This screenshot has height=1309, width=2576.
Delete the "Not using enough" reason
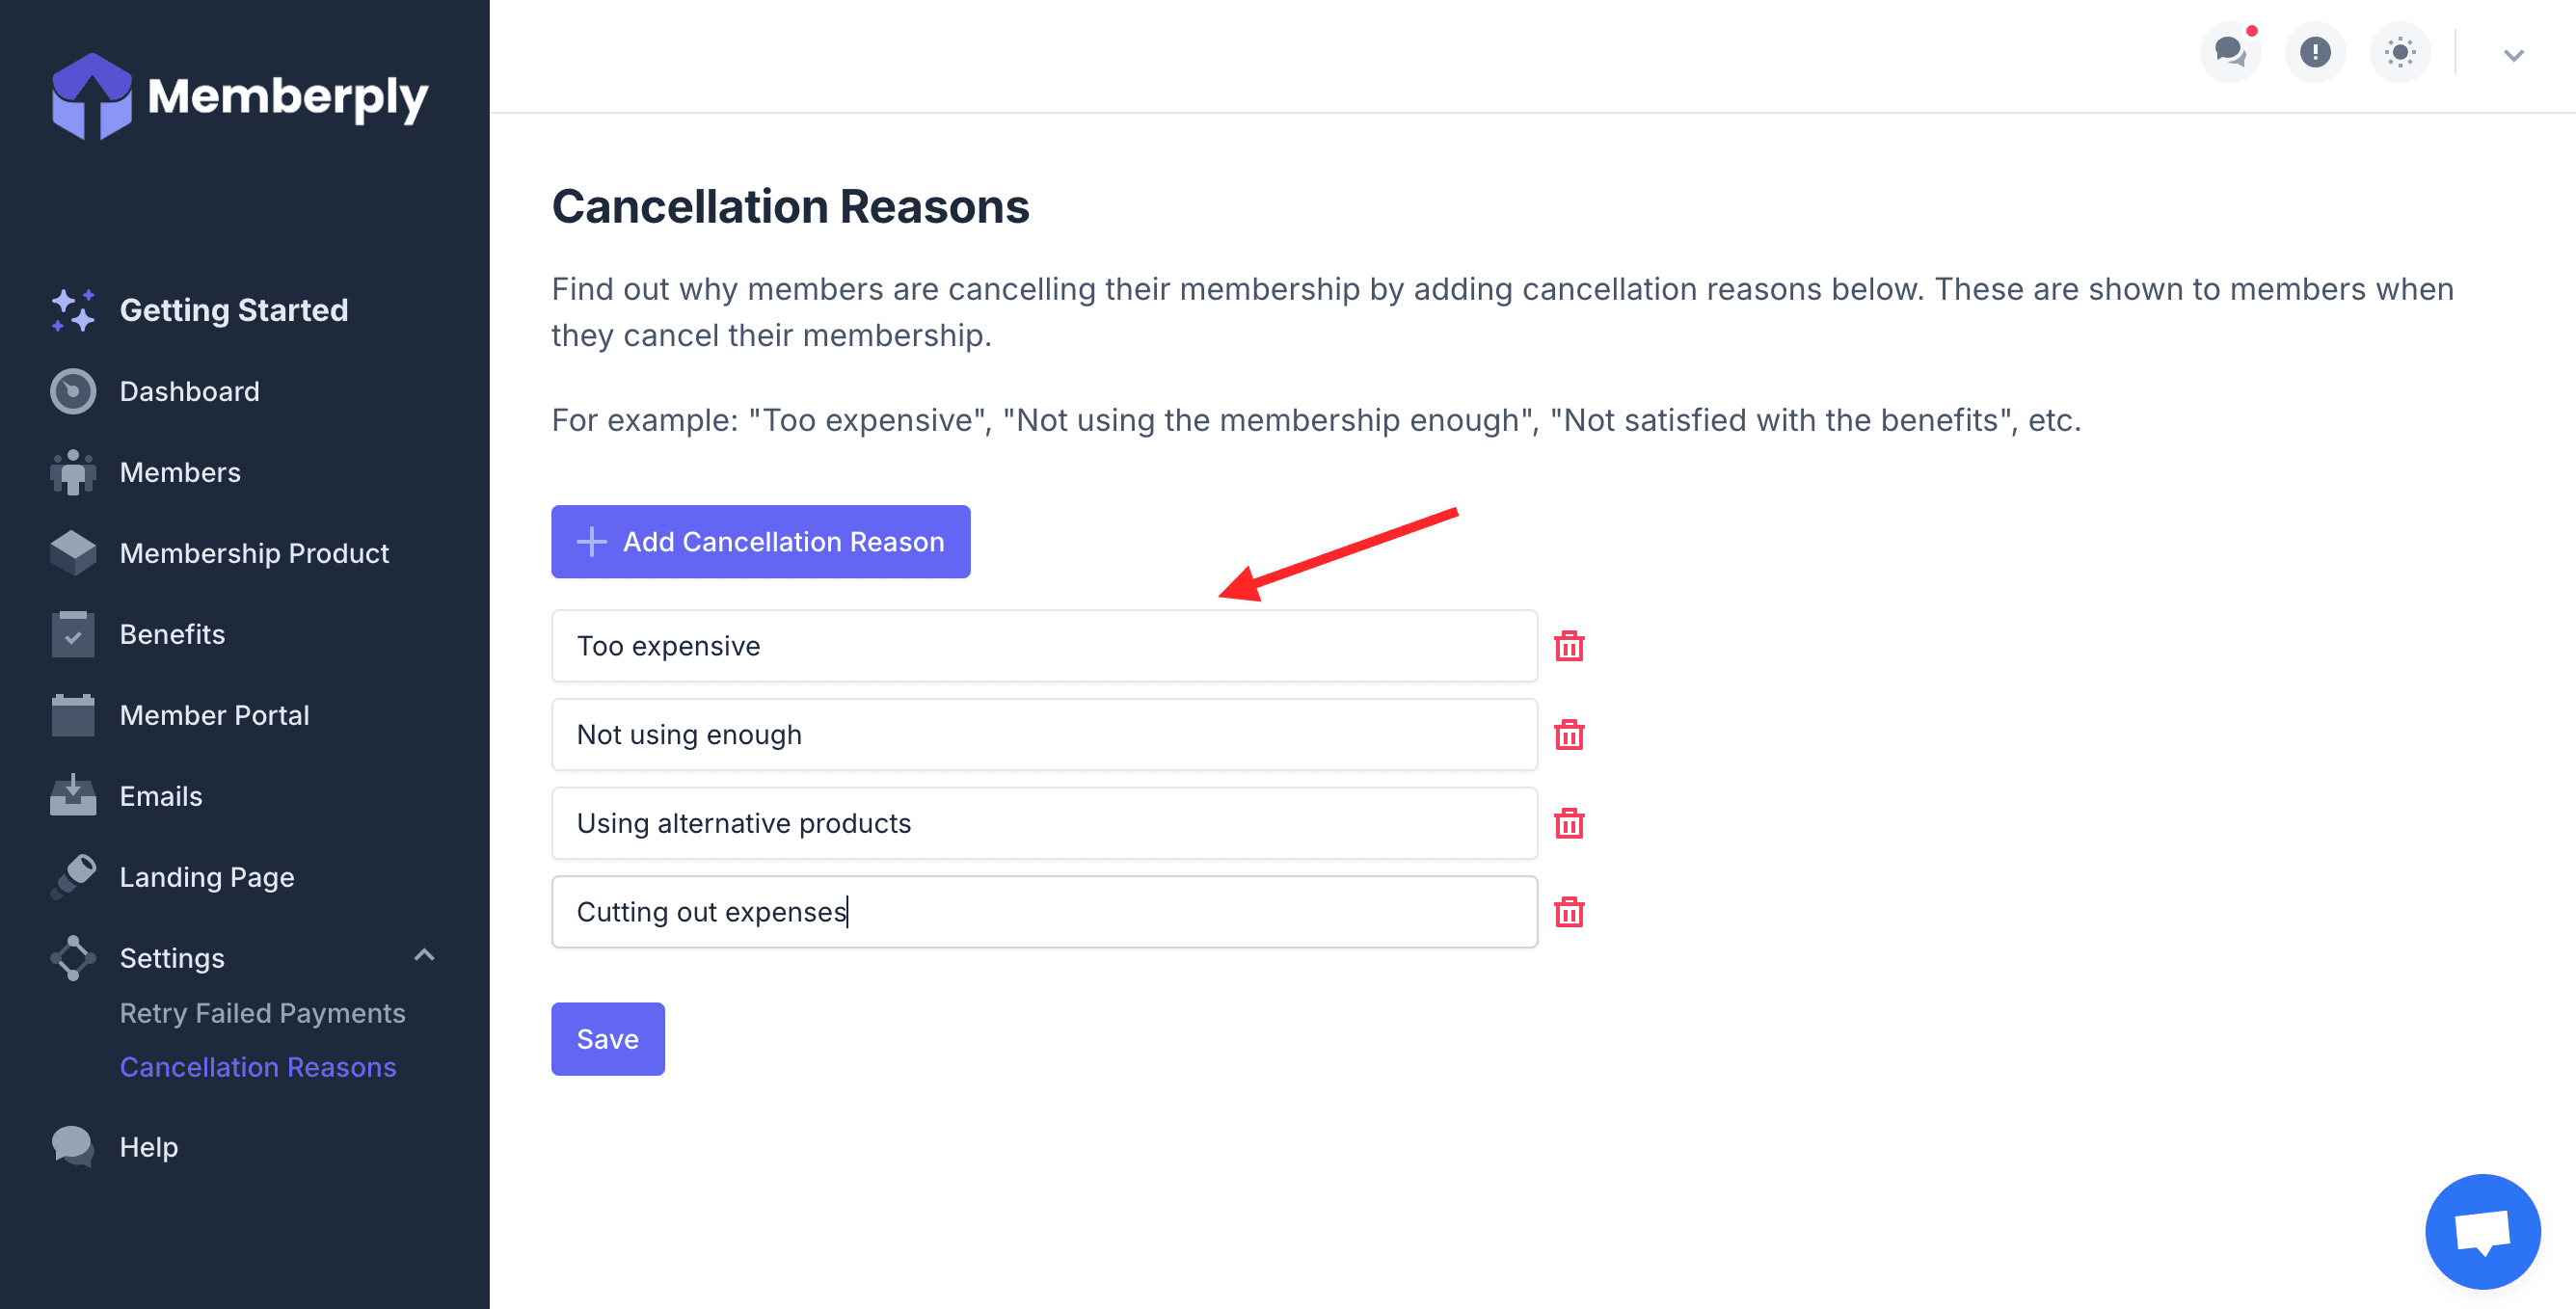pos(1569,735)
